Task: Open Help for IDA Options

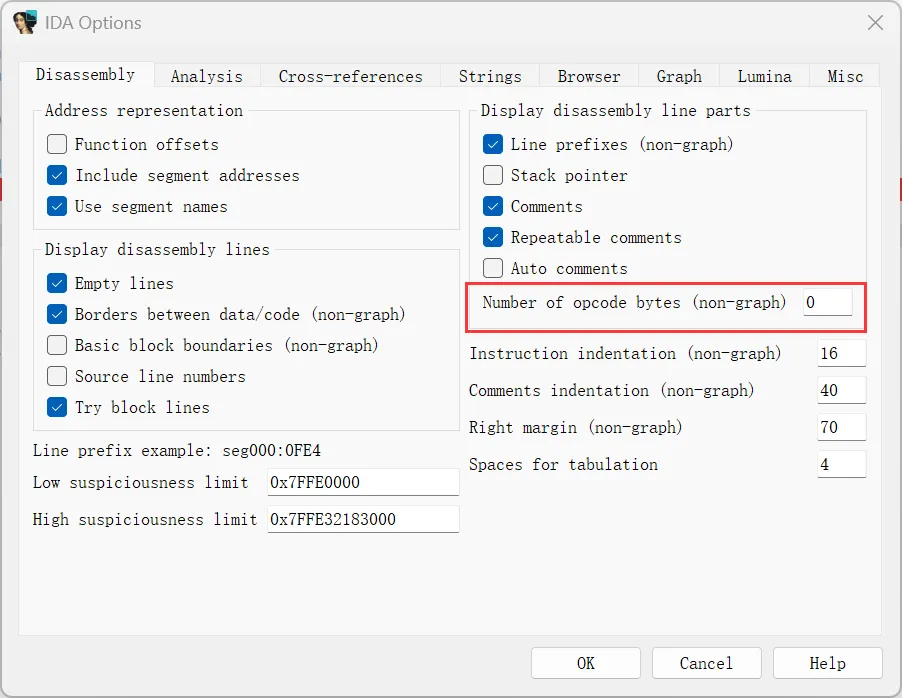Action: click(x=827, y=663)
